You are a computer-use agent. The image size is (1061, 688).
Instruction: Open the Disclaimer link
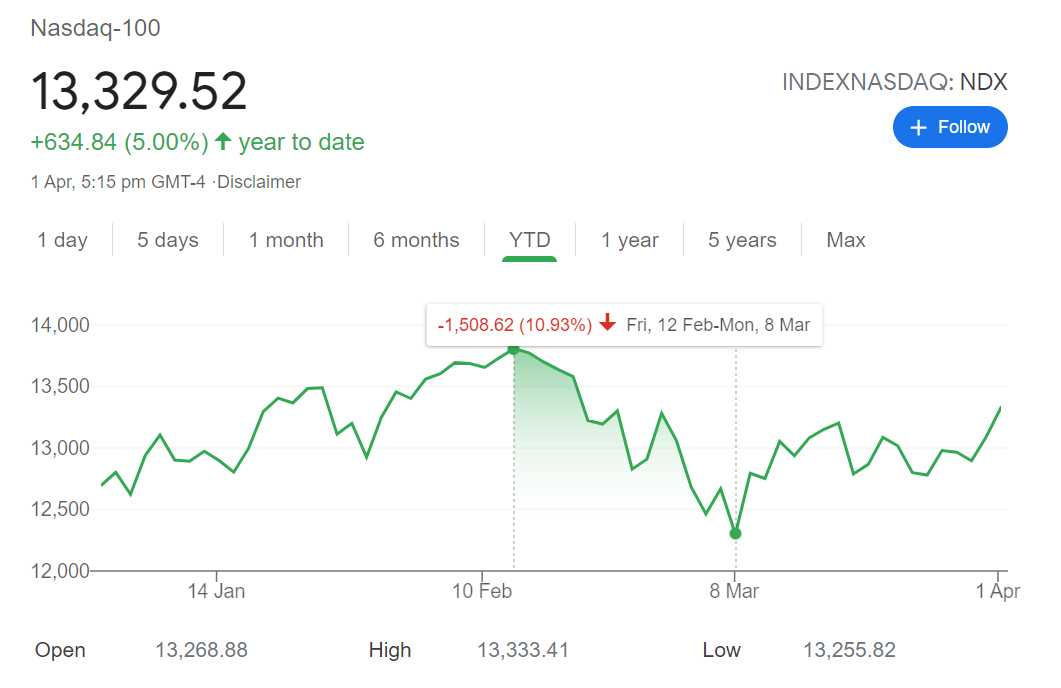click(x=260, y=182)
